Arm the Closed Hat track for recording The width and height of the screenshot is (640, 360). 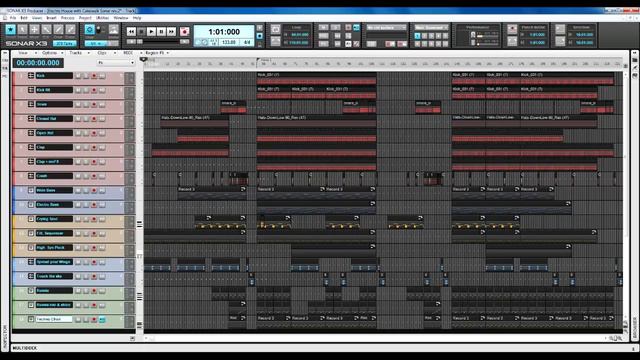[94, 119]
